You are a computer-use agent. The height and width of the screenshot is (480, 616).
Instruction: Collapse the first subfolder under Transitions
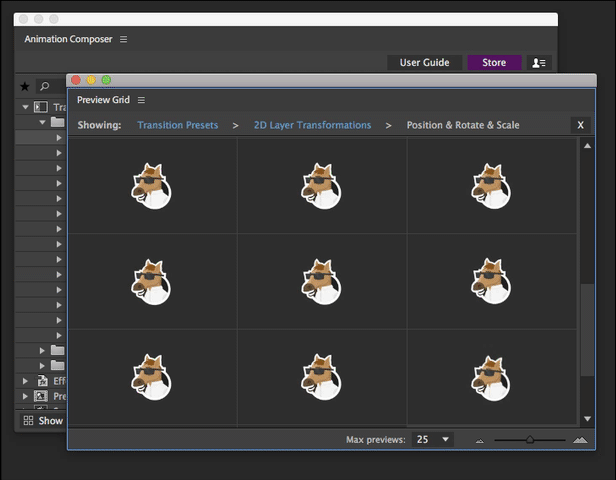coord(42,122)
